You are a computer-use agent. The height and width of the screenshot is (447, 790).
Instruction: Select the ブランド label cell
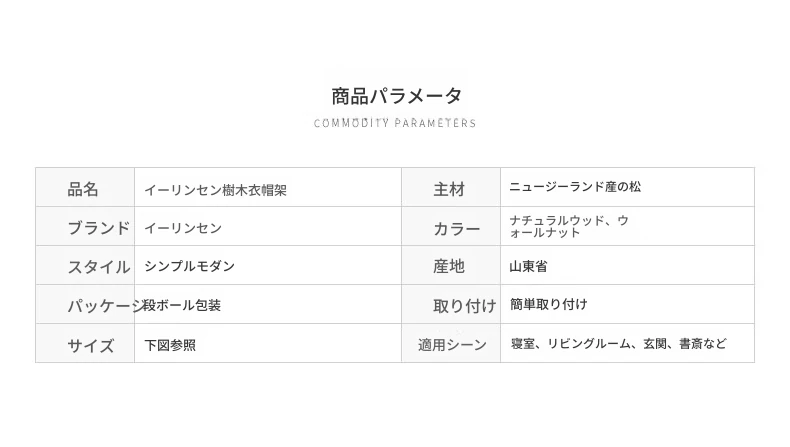pyautogui.click(x=85, y=226)
